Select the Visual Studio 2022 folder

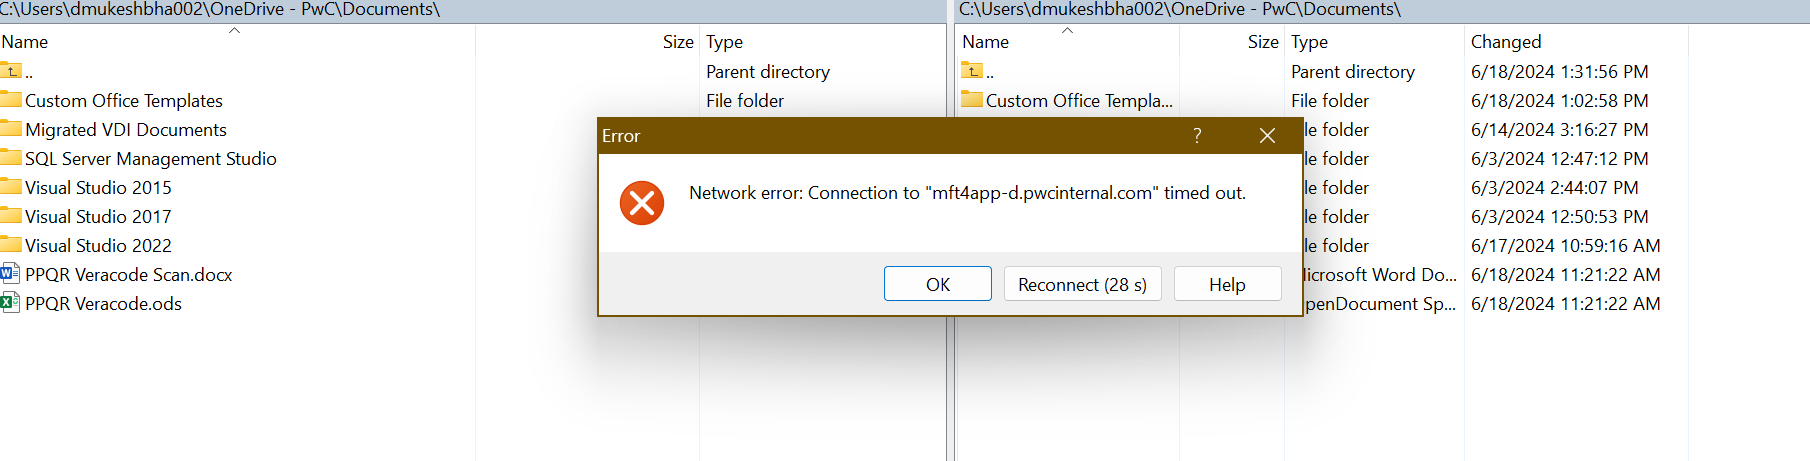(x=98, y=246)
